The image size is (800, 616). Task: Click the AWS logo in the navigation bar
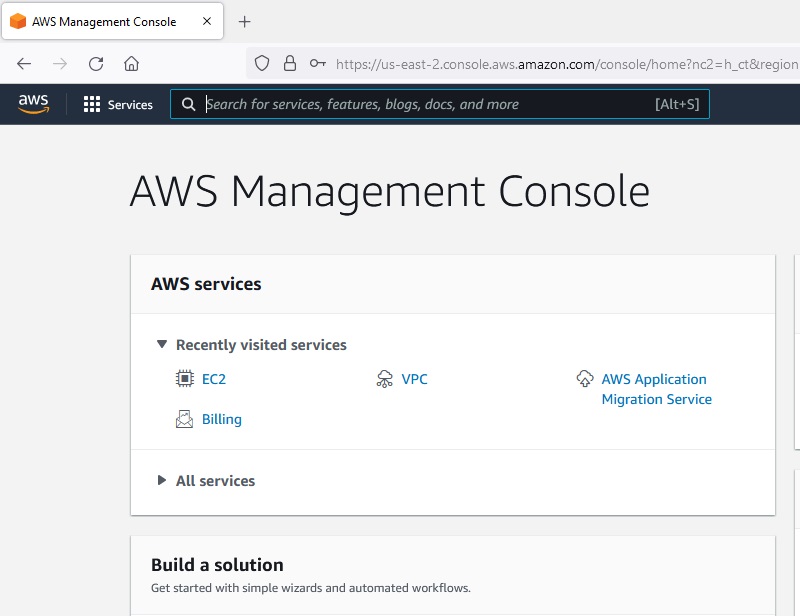click(x=33, y=104)
